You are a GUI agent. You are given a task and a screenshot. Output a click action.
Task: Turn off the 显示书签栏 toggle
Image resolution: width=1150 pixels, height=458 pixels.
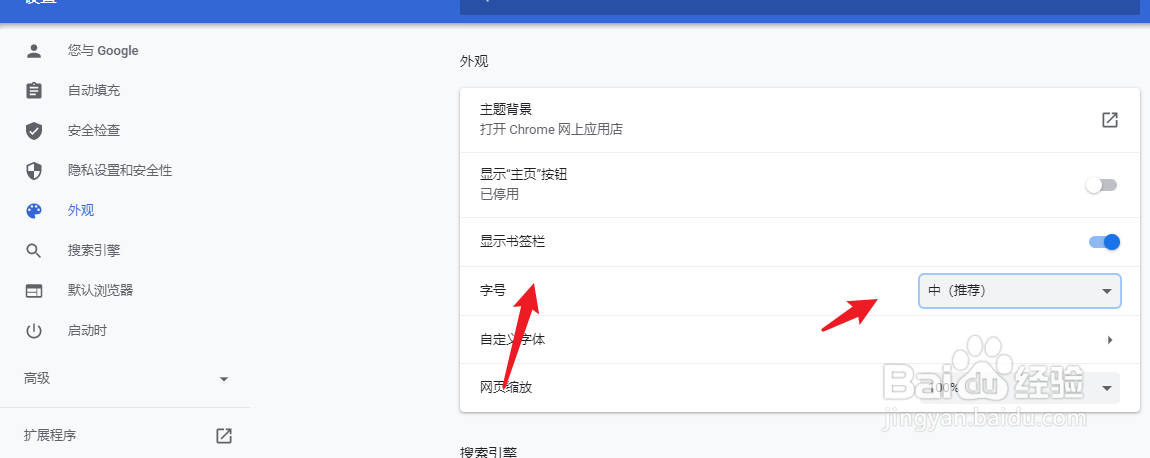(x=1104, y=242)
